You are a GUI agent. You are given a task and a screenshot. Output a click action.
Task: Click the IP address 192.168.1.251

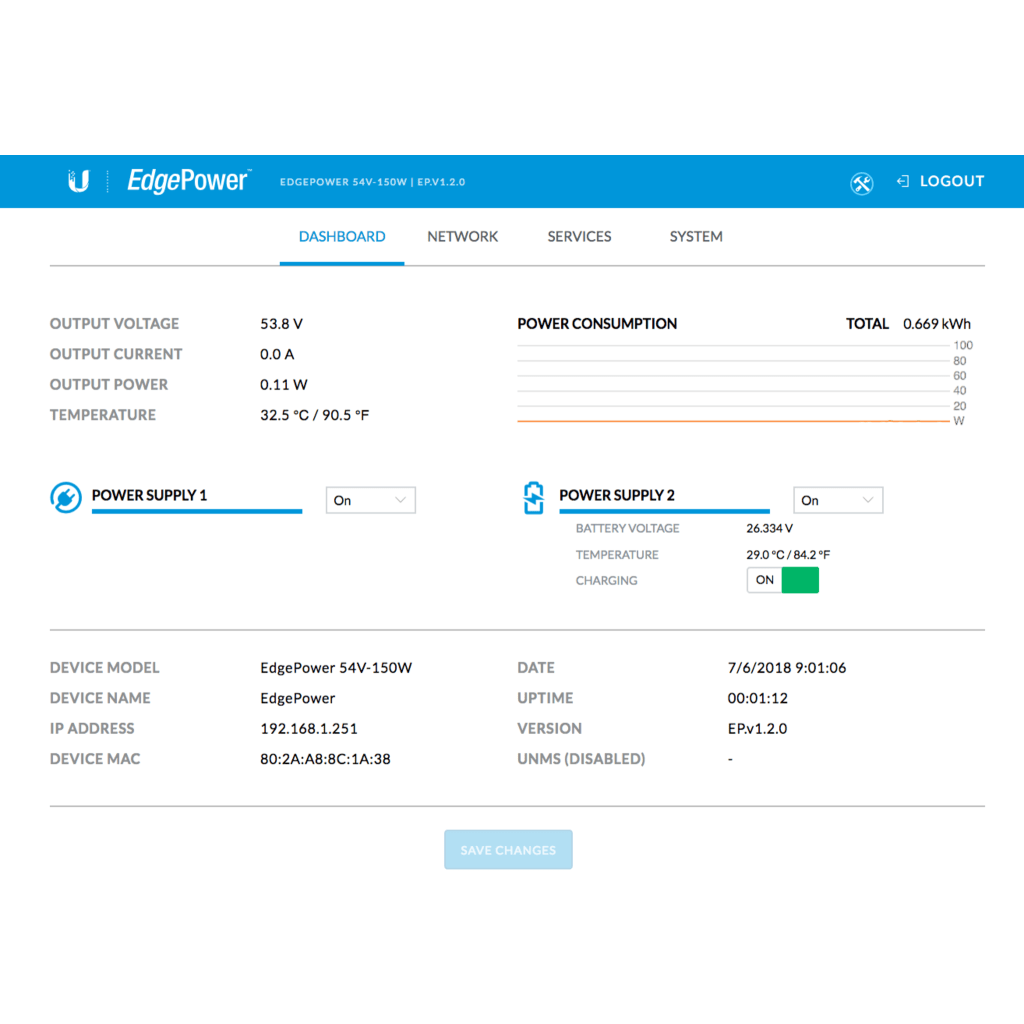point(309,729)
